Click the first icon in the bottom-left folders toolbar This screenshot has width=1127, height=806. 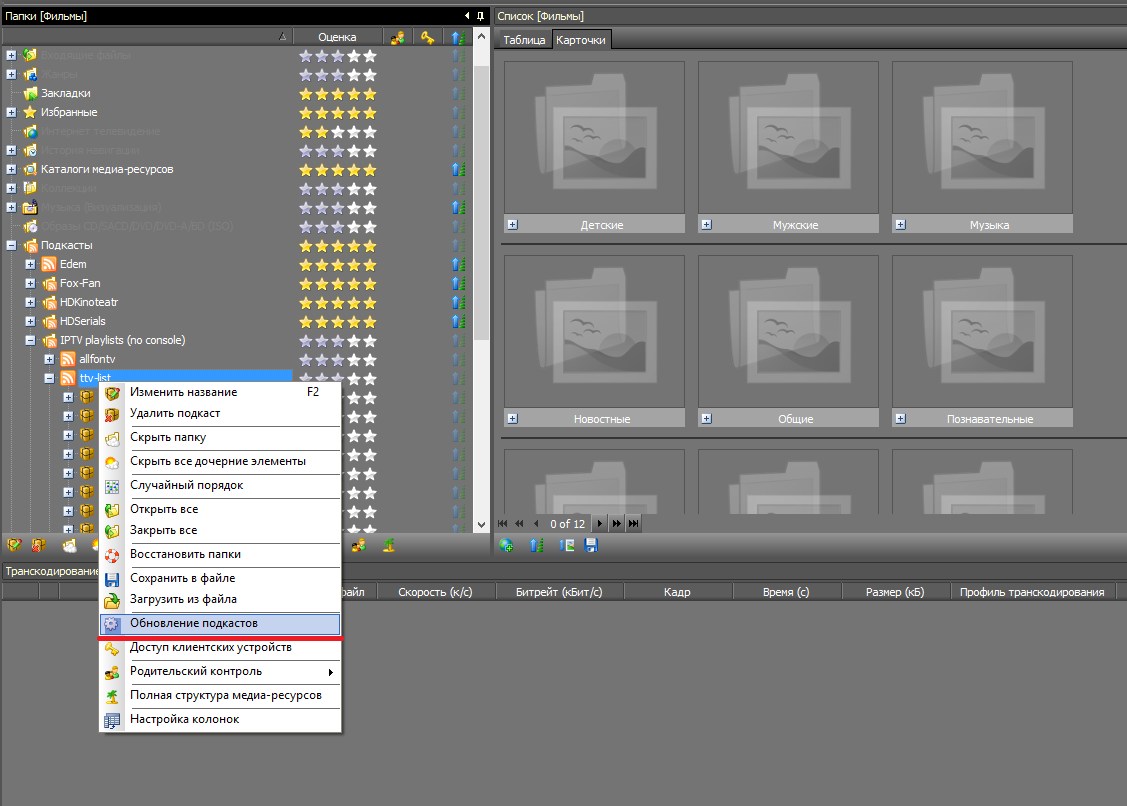point(14,545)
